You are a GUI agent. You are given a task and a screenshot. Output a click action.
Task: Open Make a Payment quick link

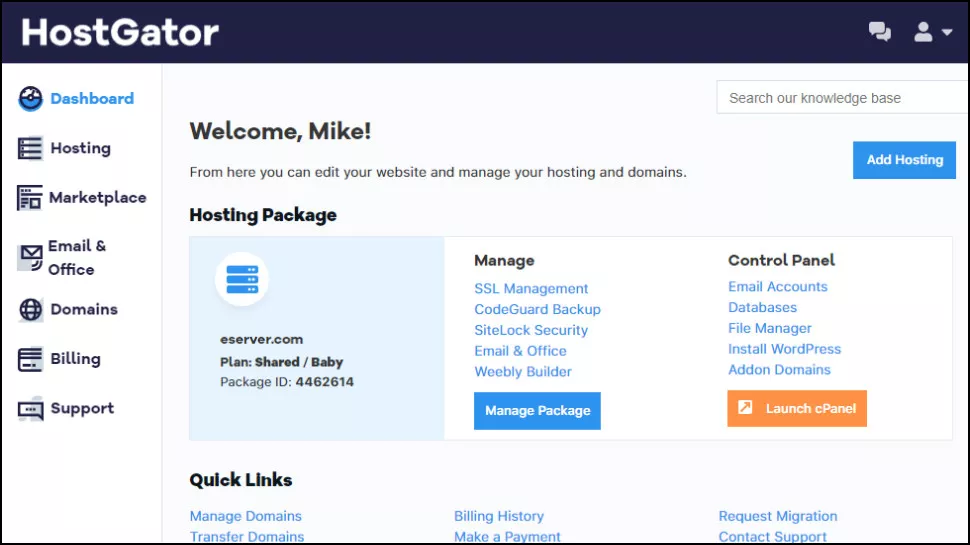(507, 536)
